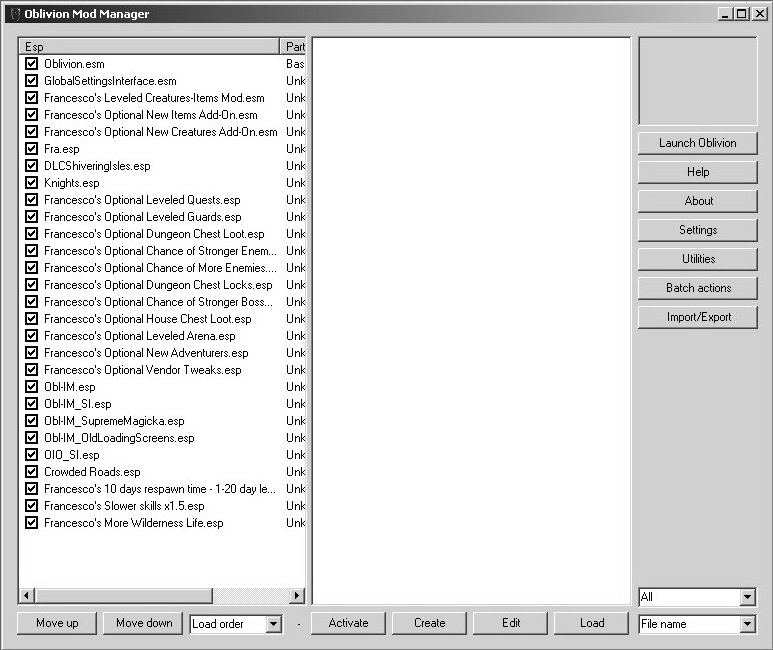Open the All filter dropdown
Screen dimensions: 773x650
tap(747, 597)
